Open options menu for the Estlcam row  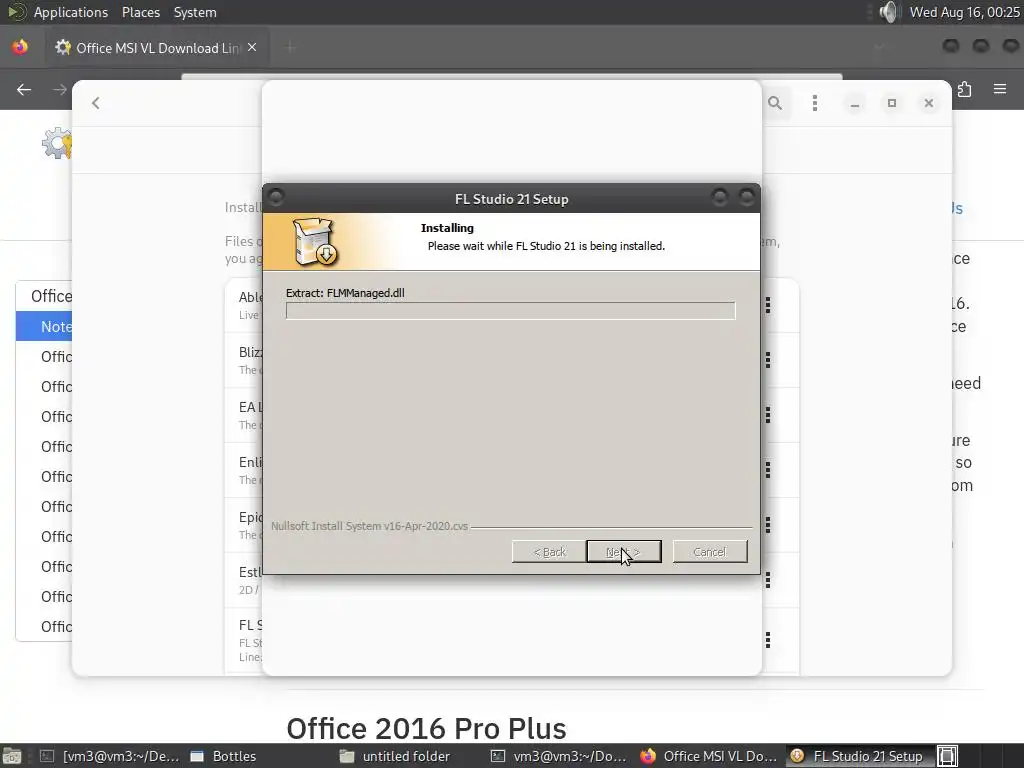(x=768, y=579)
